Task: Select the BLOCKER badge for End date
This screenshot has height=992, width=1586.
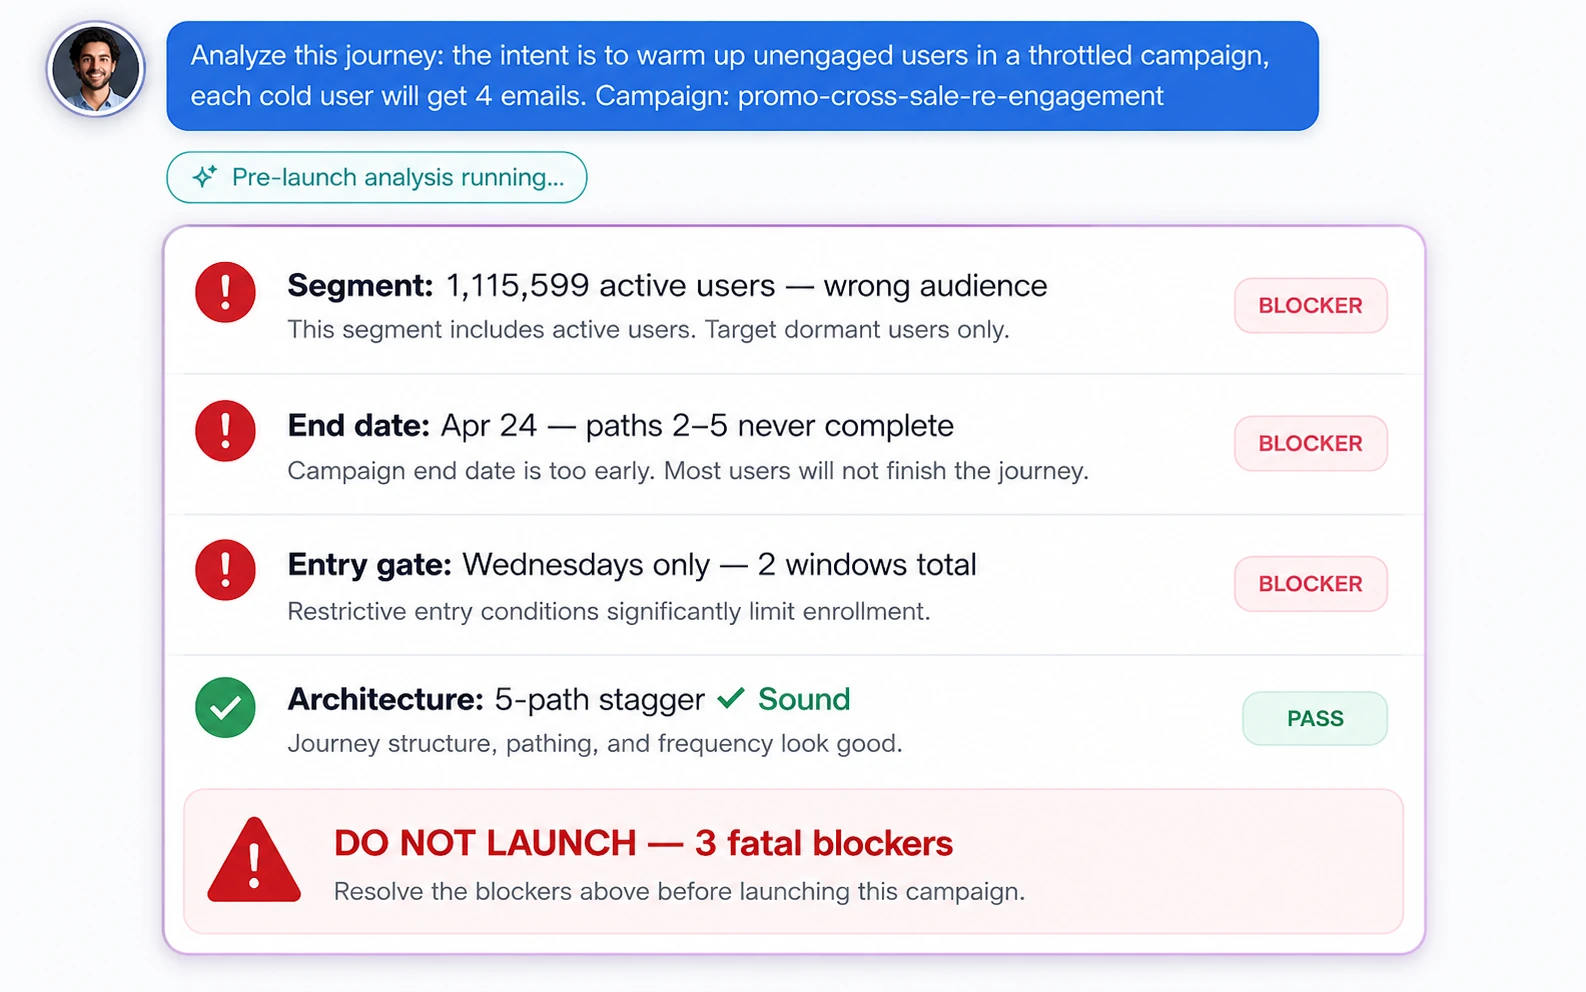Action: click(1310, 443)
